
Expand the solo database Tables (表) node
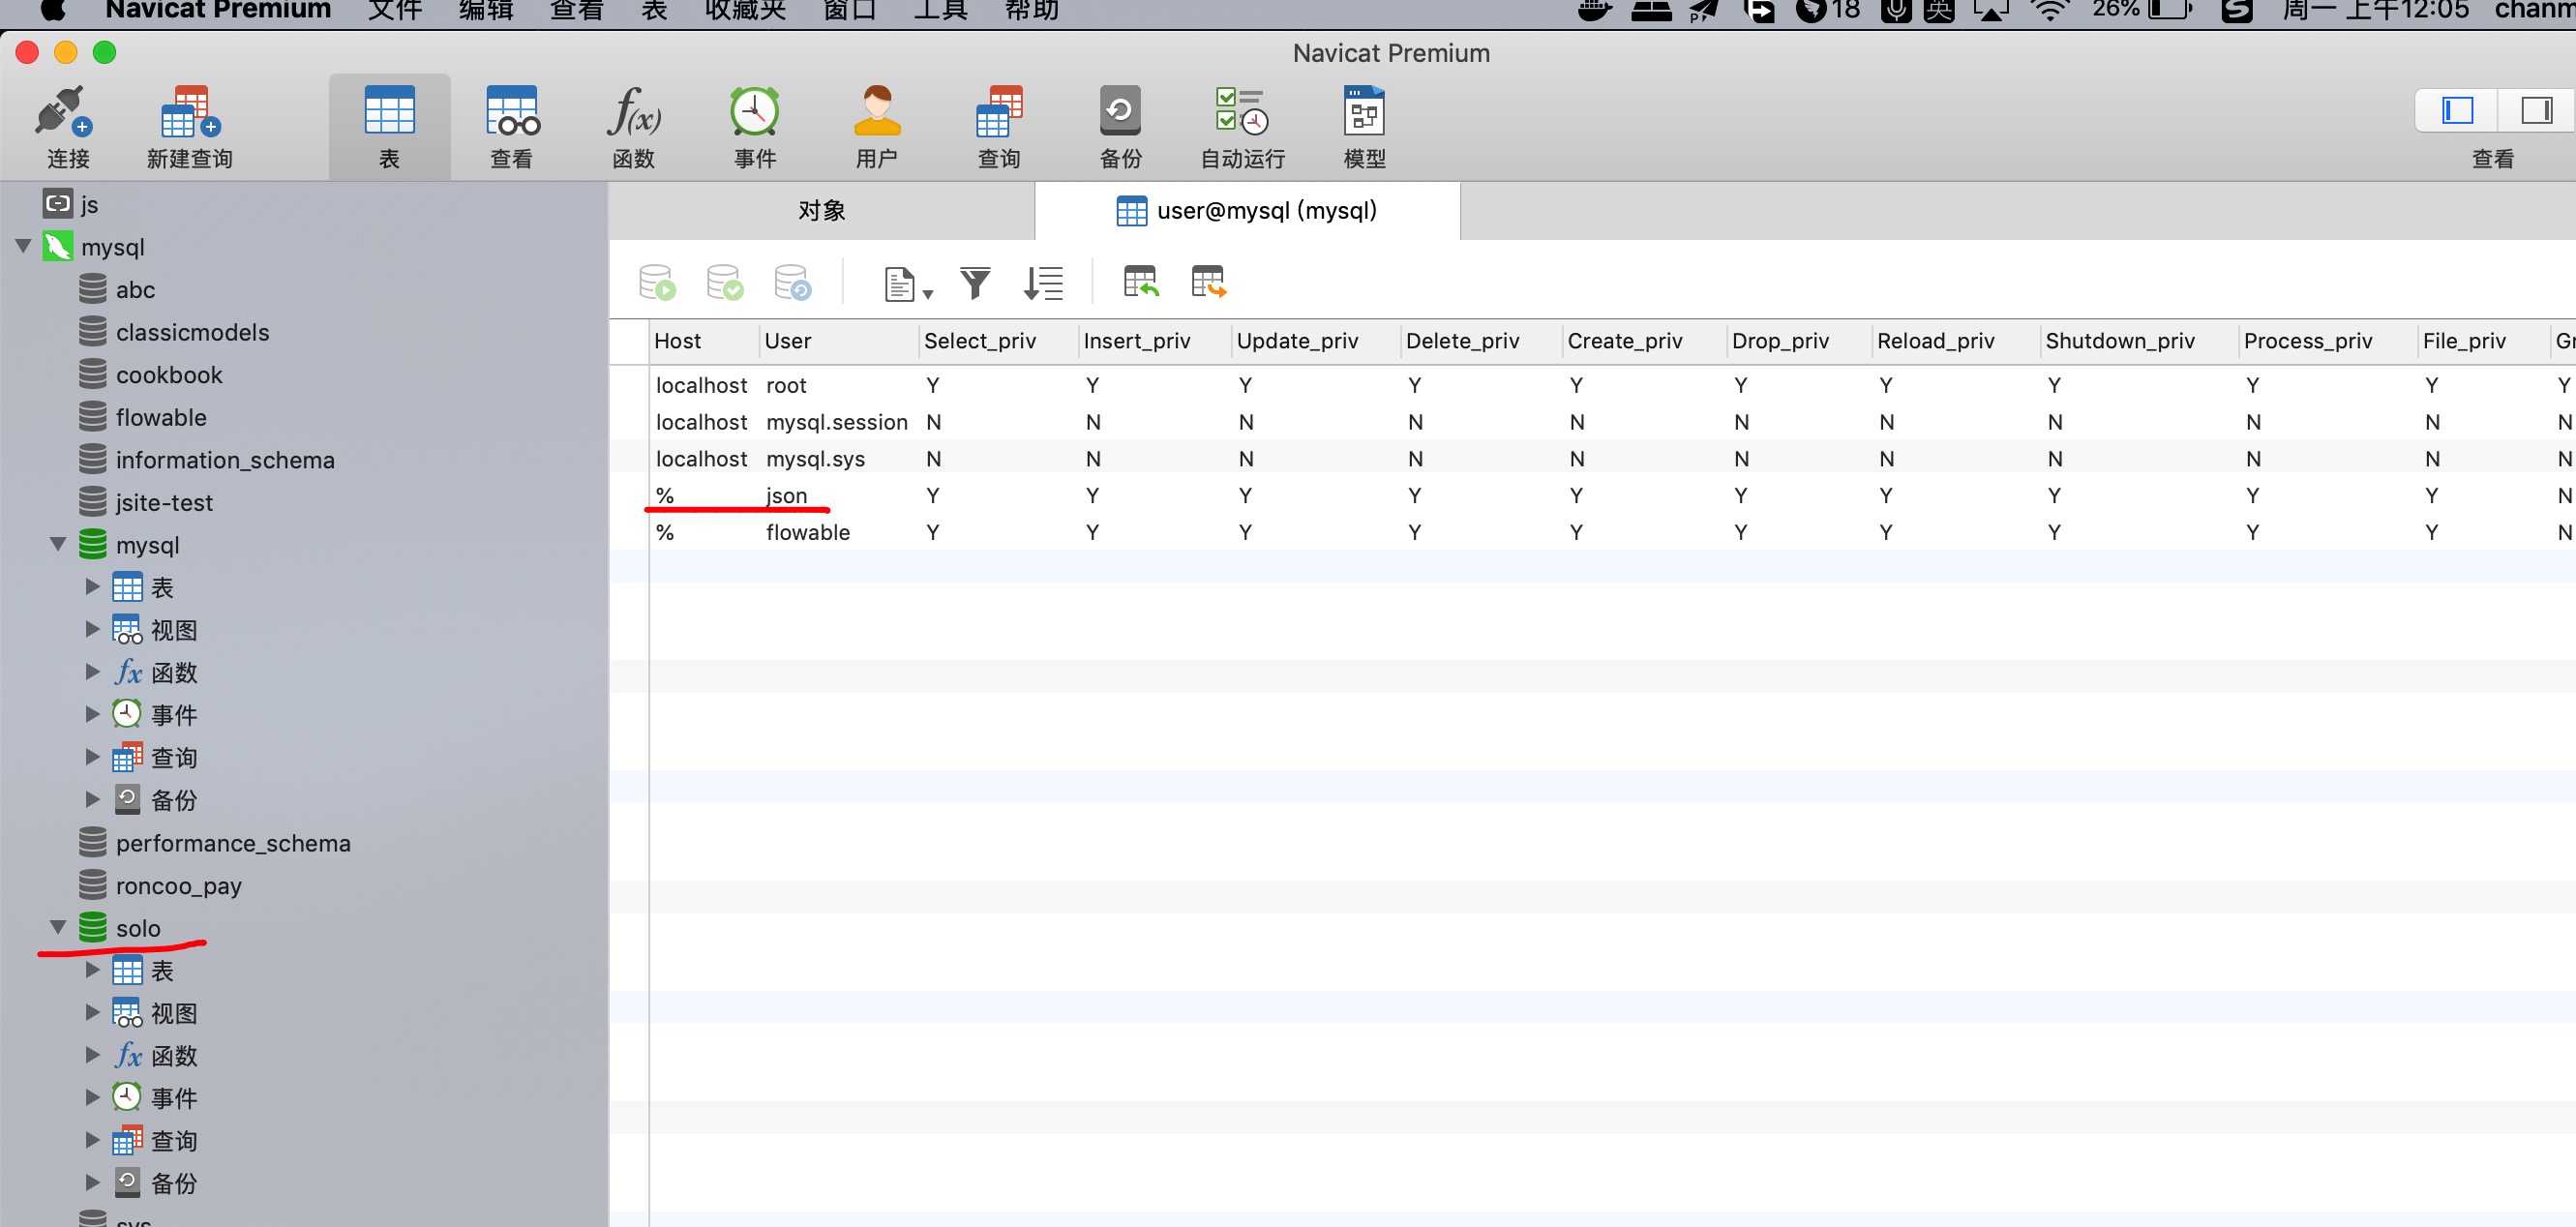[92, 970]
